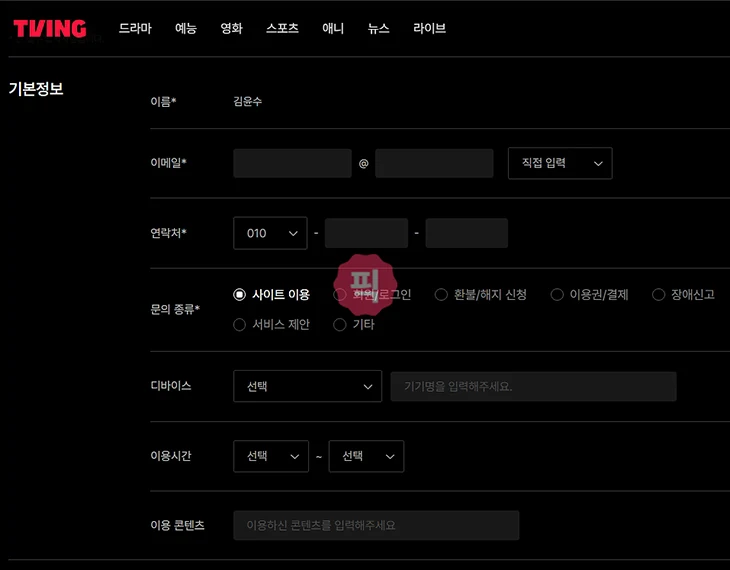Click the TVING logo
Viewport: 730px width, 570px height.
click(x=49, y=28)
